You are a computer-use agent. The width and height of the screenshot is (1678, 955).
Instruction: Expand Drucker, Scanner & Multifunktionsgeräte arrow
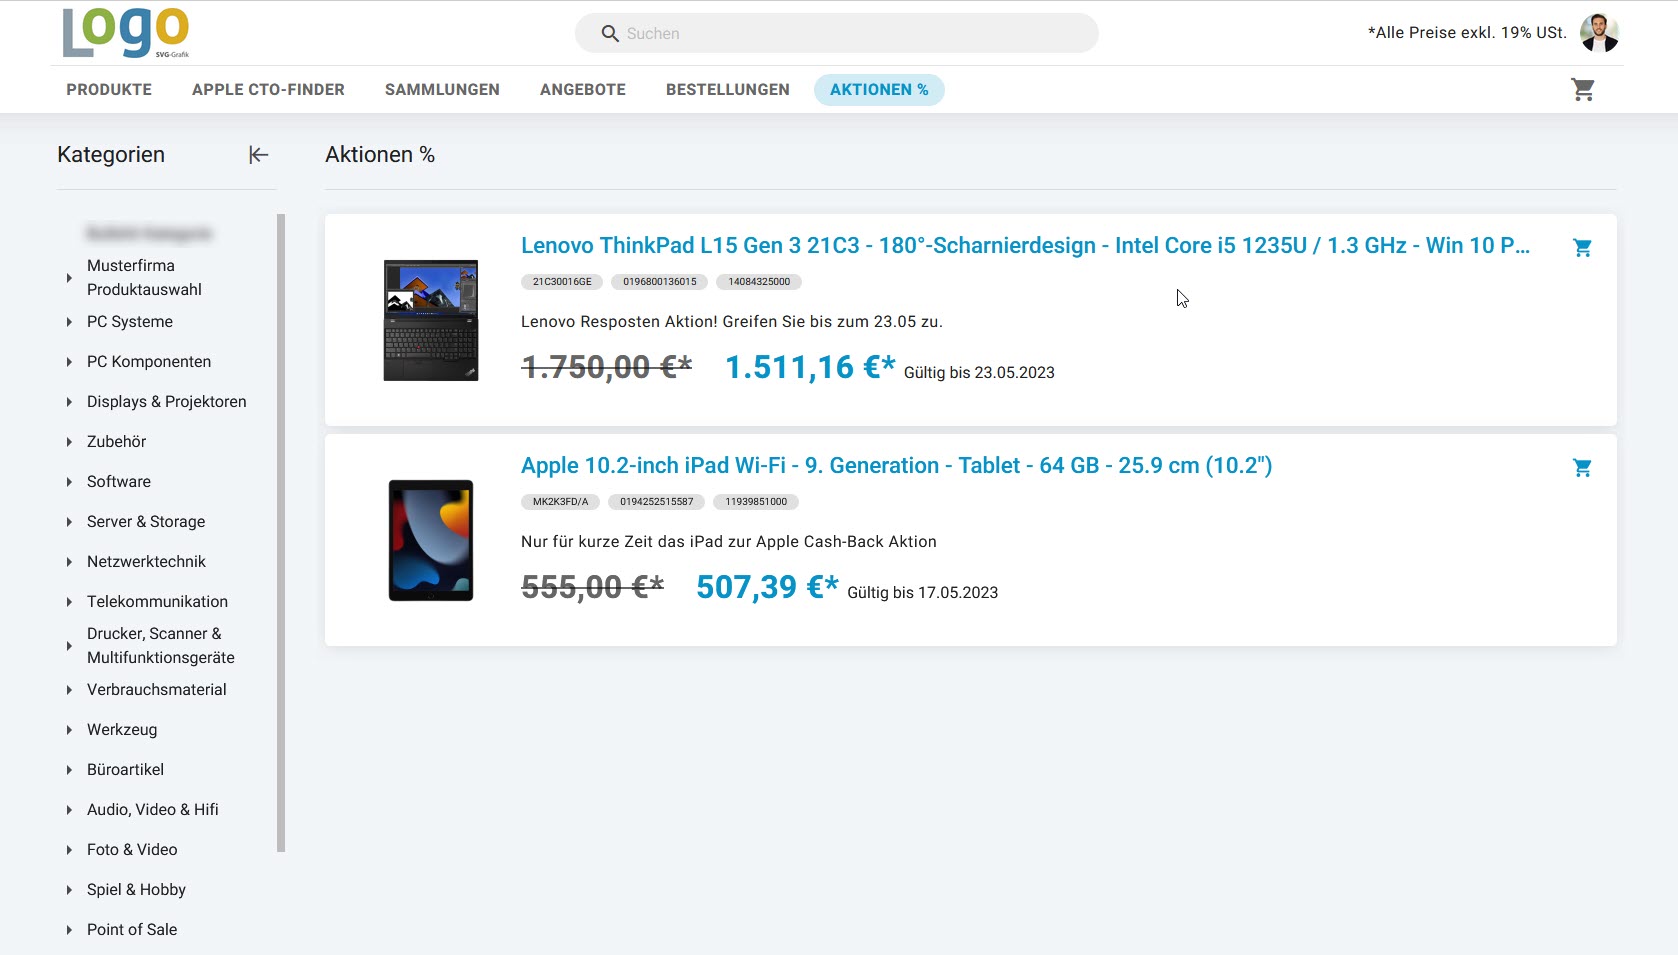click(x=69, y=646)
